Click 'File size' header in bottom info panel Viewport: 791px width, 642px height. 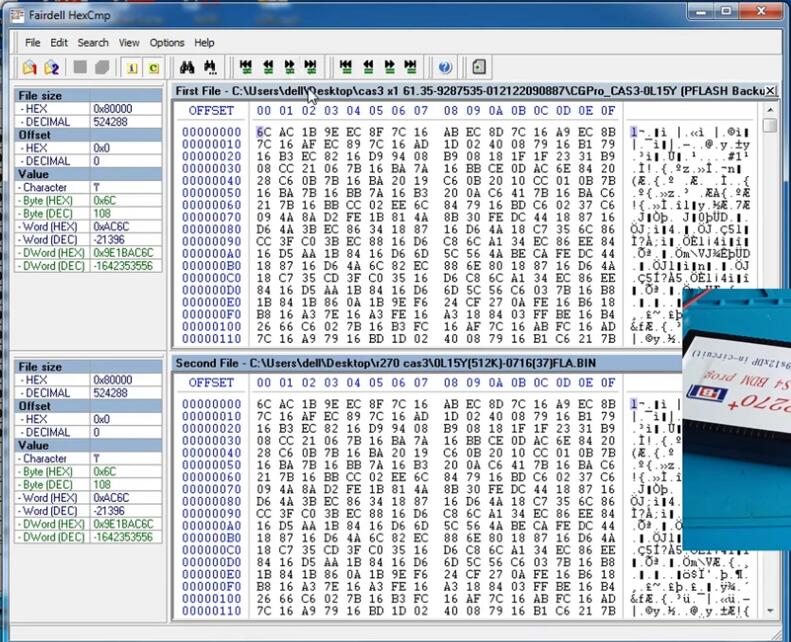tap(88, 367)
